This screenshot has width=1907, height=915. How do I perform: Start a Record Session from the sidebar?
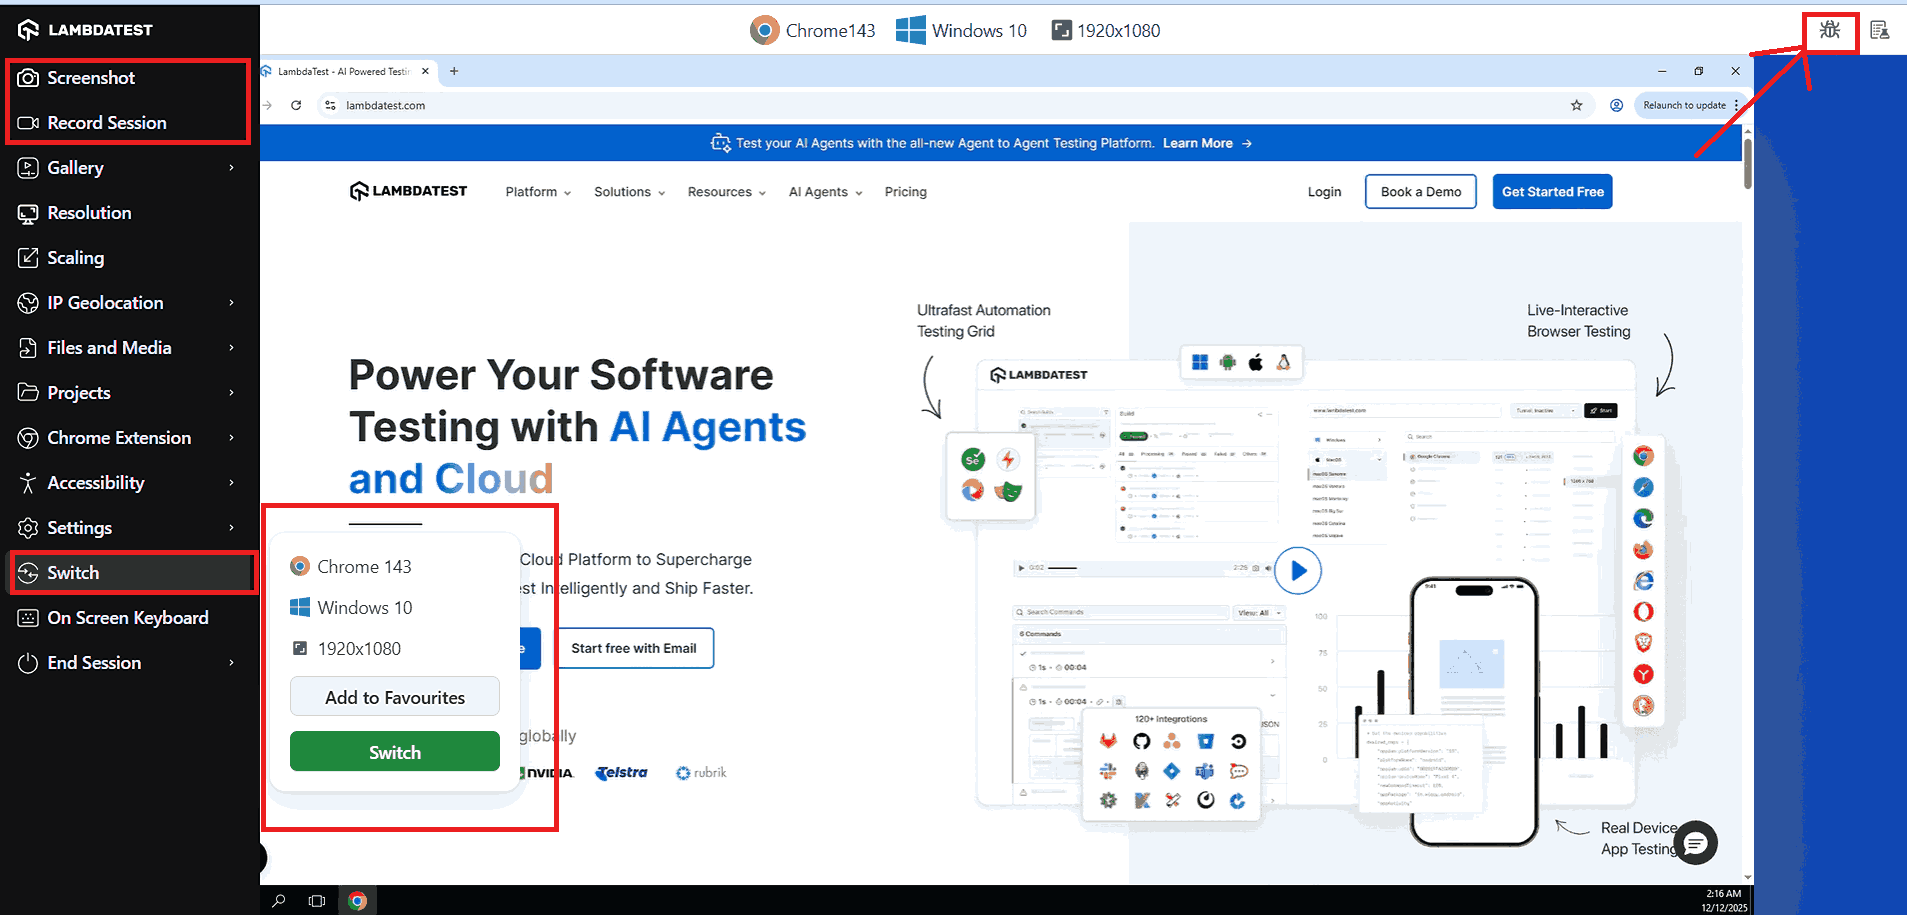pyautogui.click(x=105, y=122)
